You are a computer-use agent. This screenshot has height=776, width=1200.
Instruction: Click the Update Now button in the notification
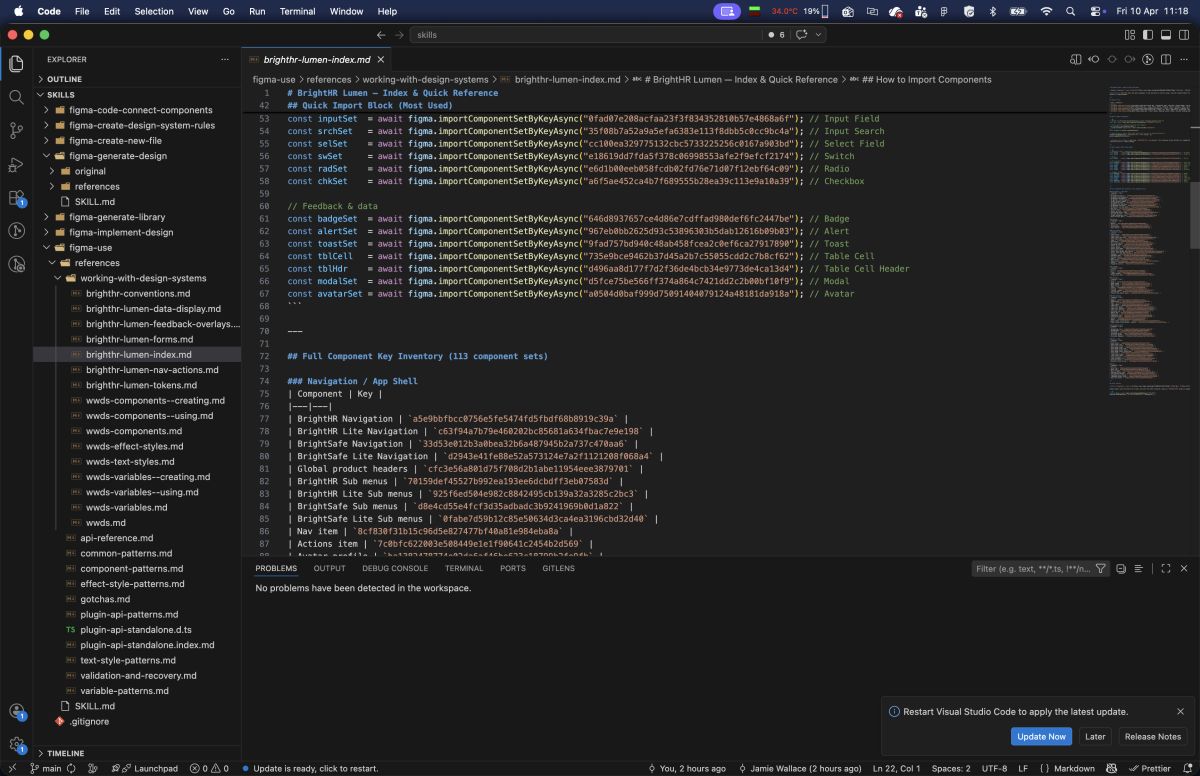1041,737
